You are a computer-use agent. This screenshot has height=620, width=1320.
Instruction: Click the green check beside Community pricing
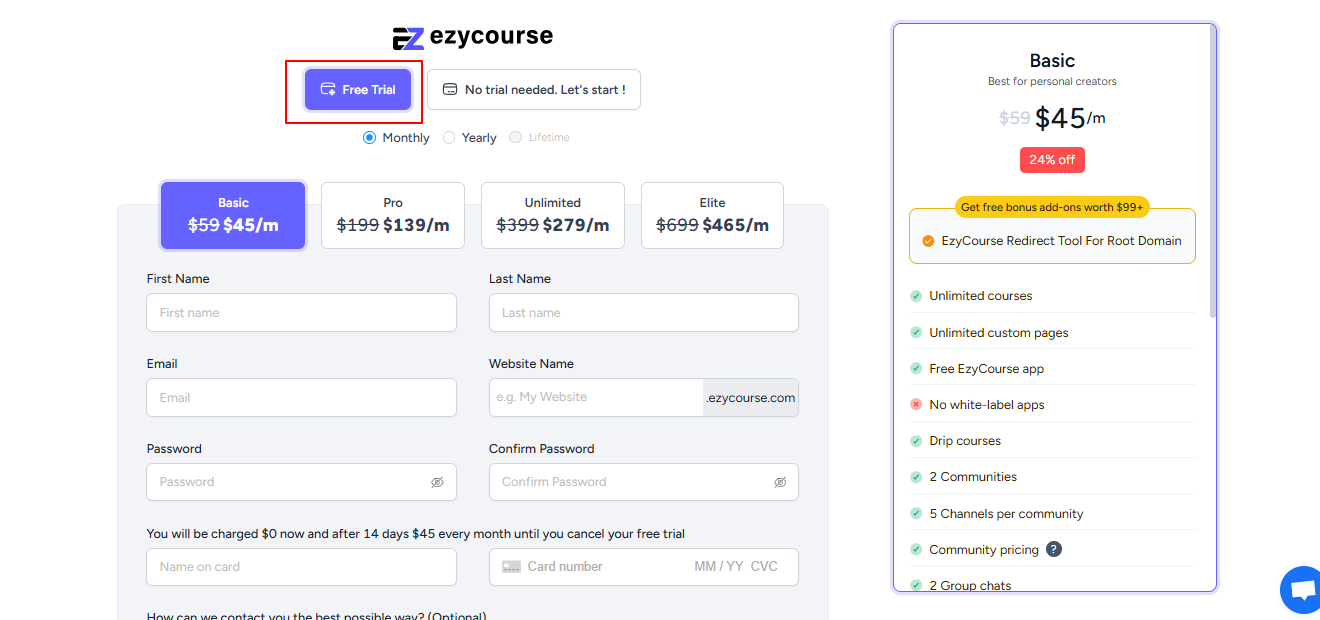tap(916, 550)
